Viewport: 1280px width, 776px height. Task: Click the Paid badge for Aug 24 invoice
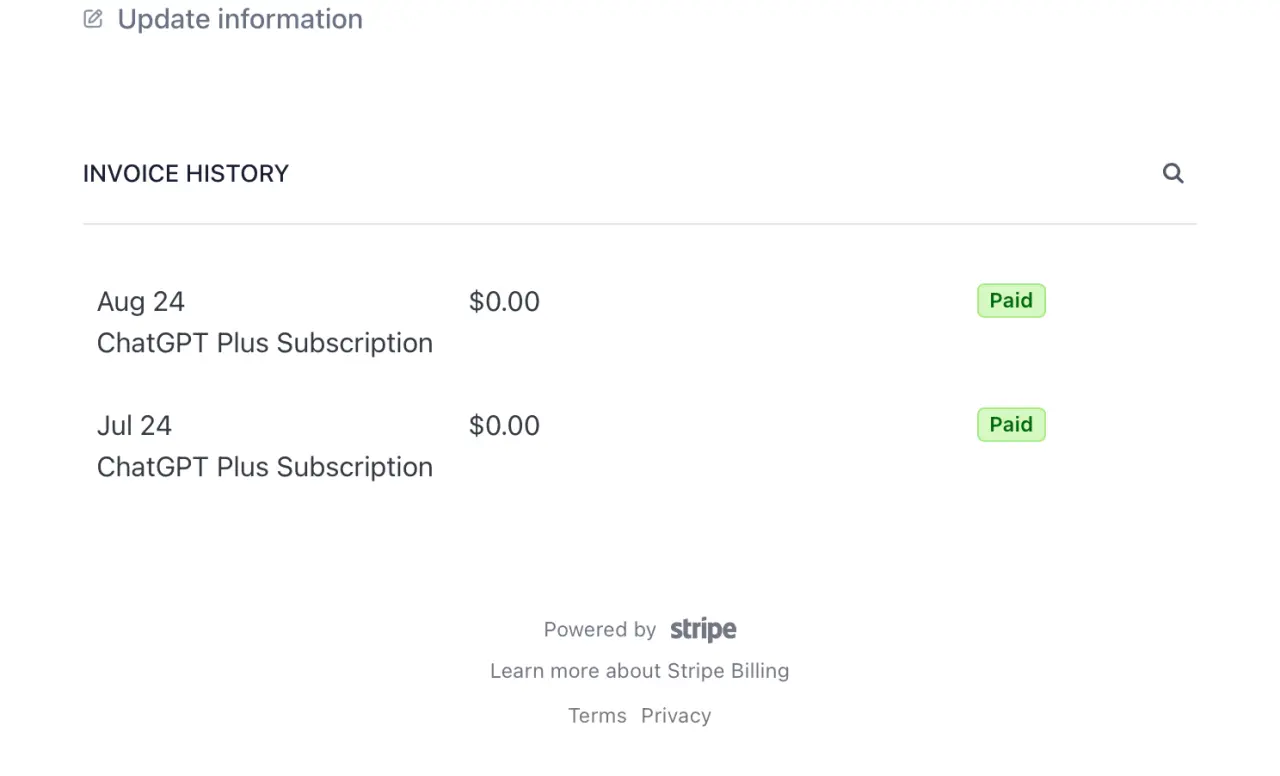(1011, 301)
